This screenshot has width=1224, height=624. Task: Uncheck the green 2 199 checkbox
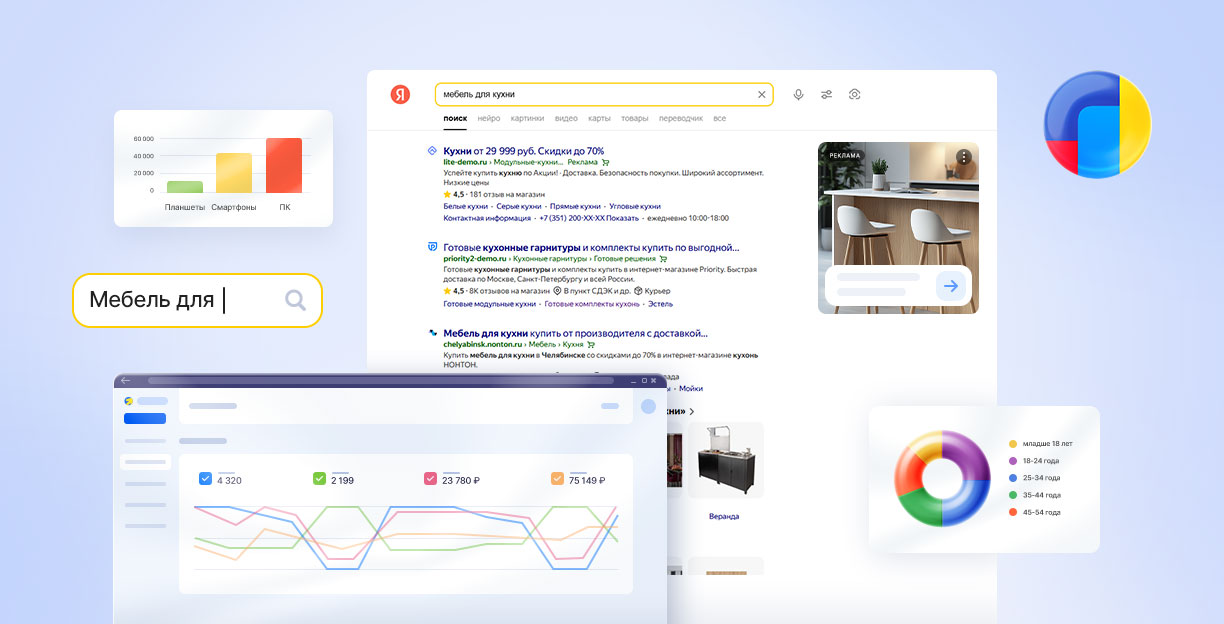(x=319, y=479)
